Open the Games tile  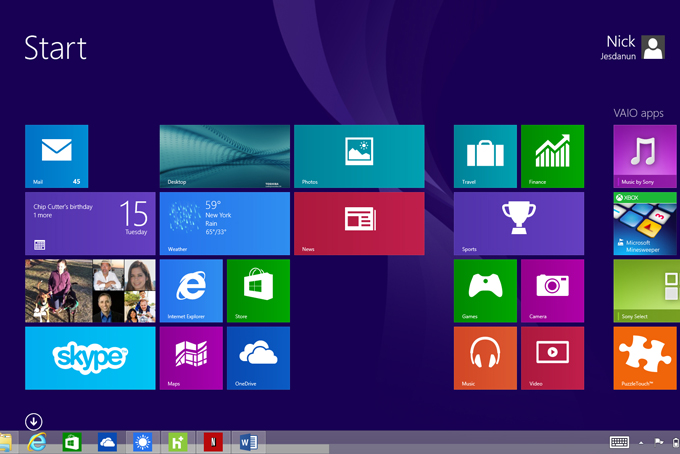485,291
